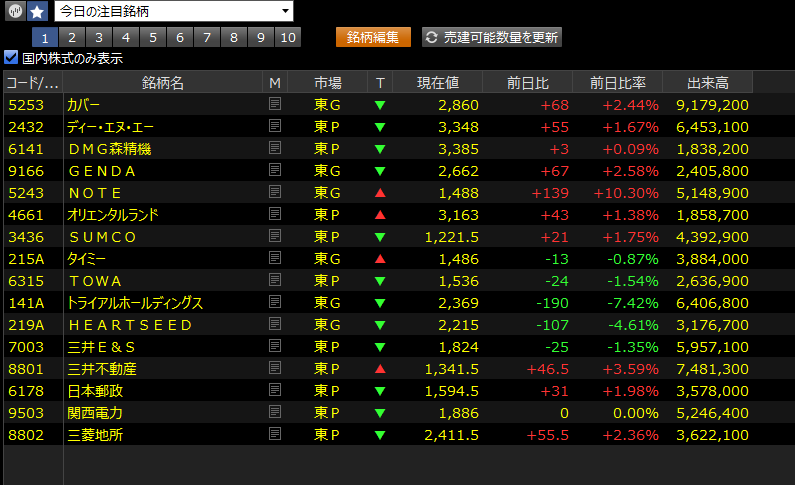The height and width of the screenshot is (485, 795).
Task: Open memo icon for TOWA row
Action: click(275, 280)
